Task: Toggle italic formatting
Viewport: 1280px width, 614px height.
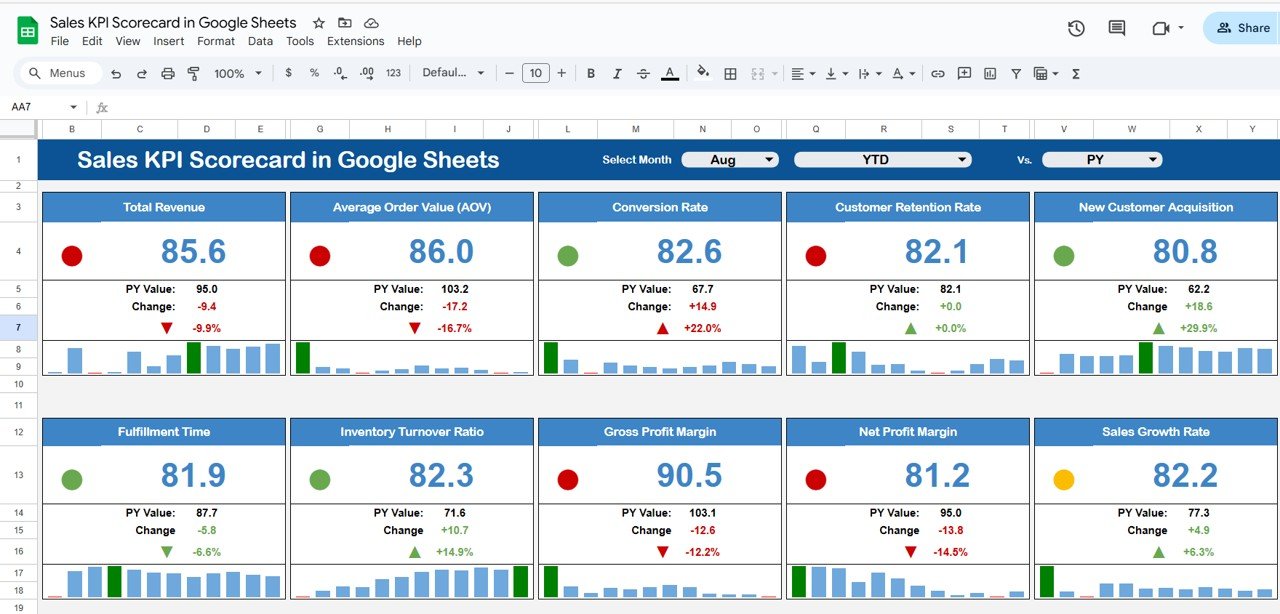Action: pos(617,73)
